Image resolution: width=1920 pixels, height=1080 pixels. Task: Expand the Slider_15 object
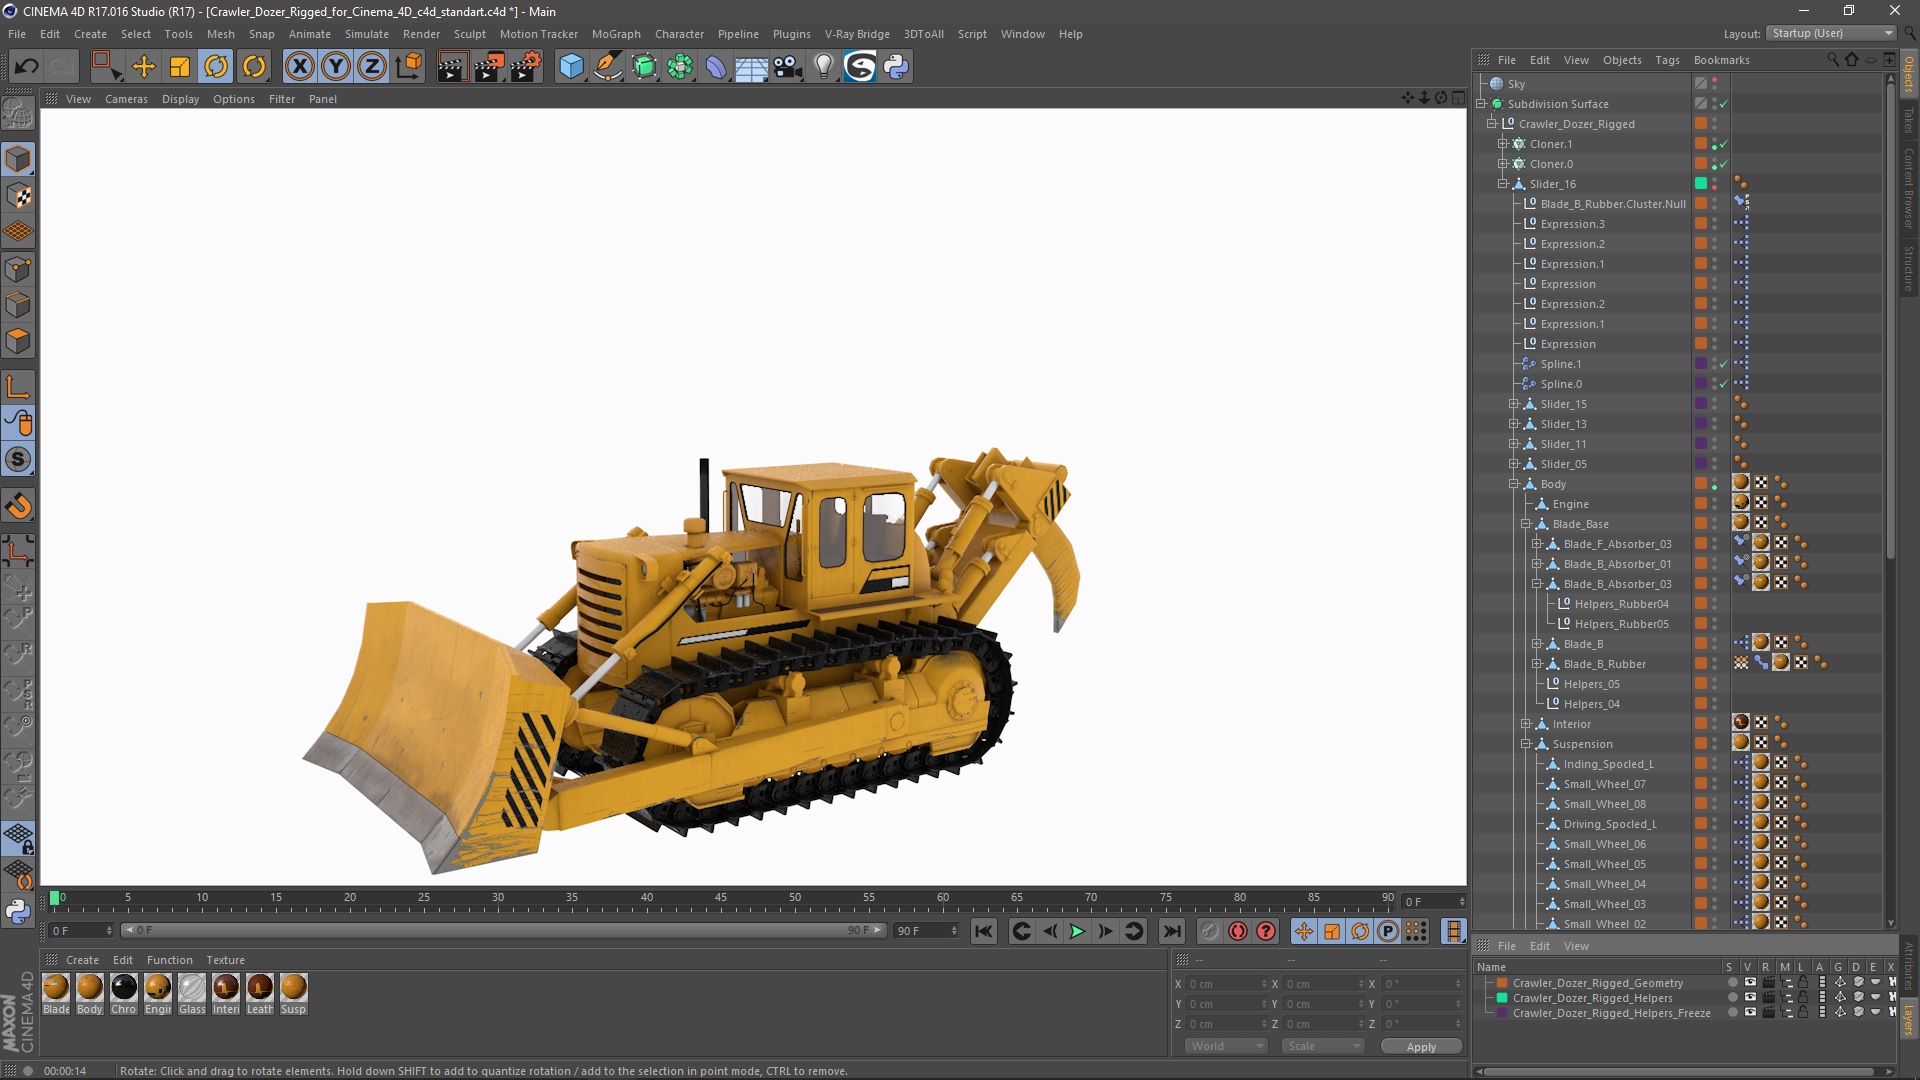[1513, 404]
